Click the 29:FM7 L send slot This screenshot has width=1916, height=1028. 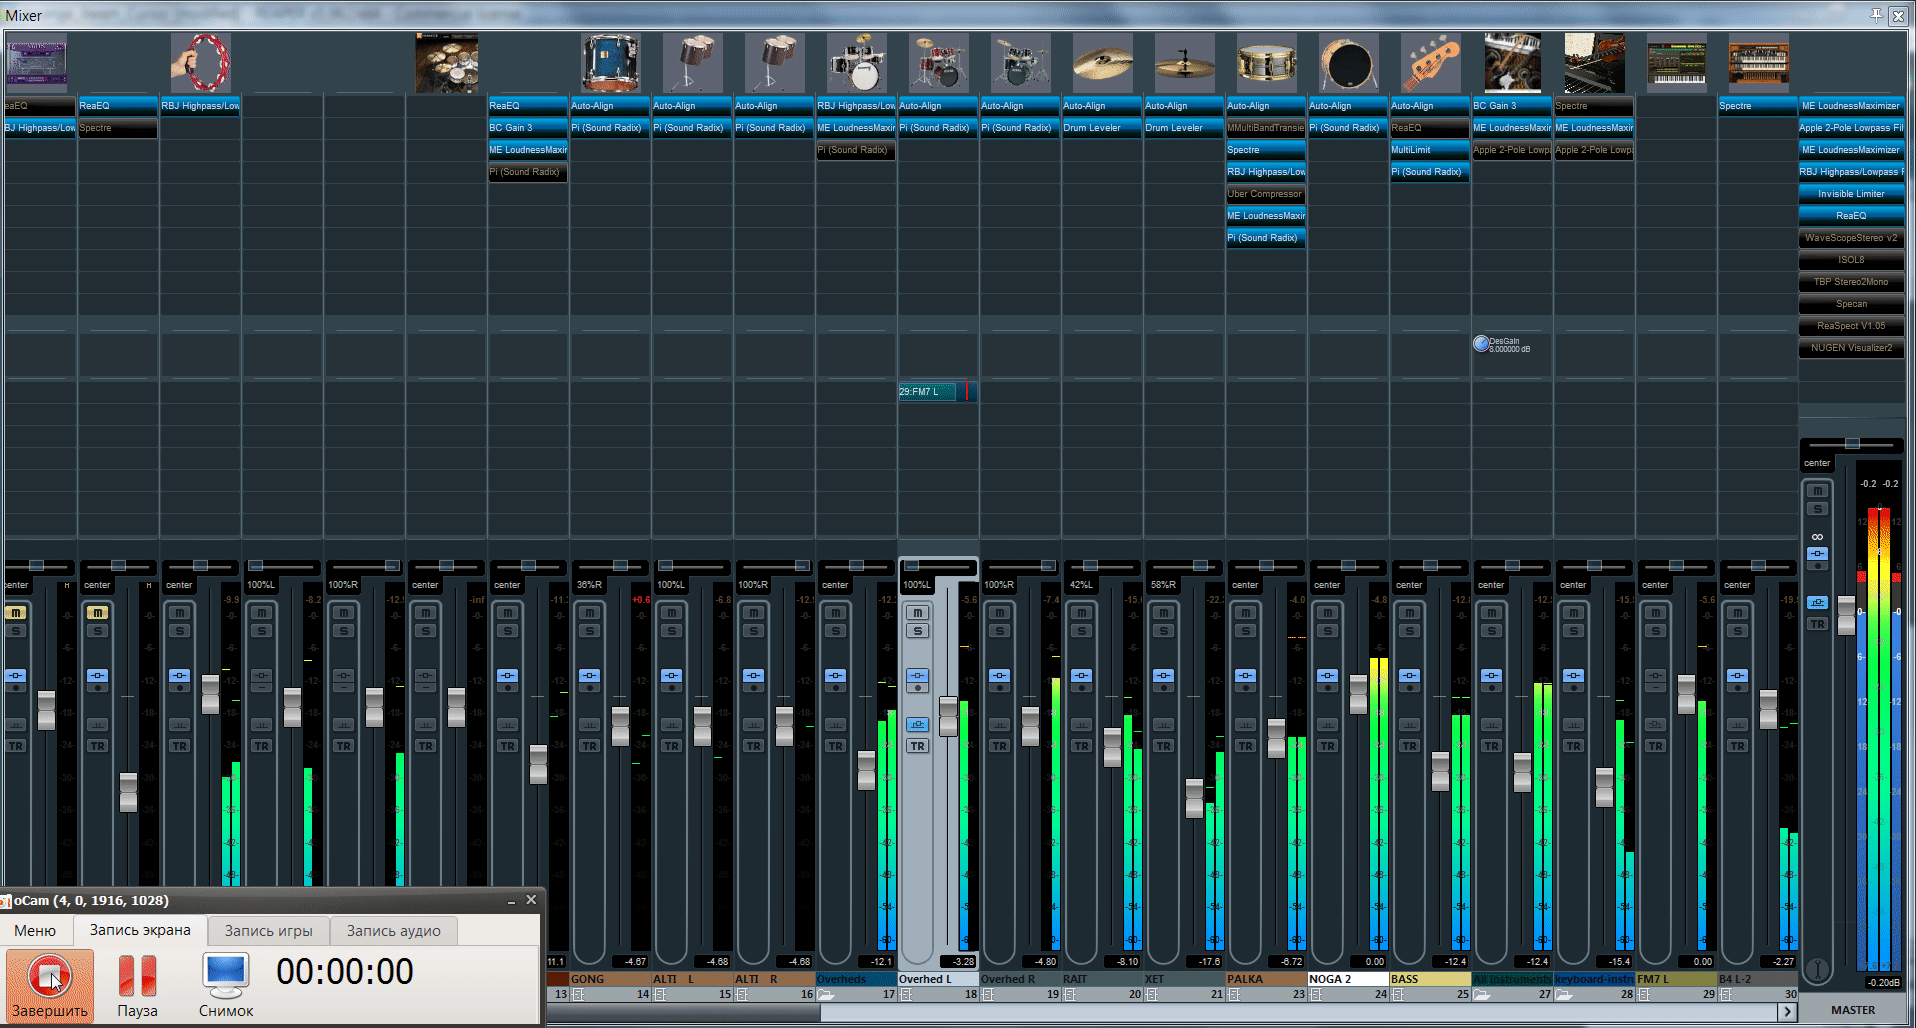point(937,392)
